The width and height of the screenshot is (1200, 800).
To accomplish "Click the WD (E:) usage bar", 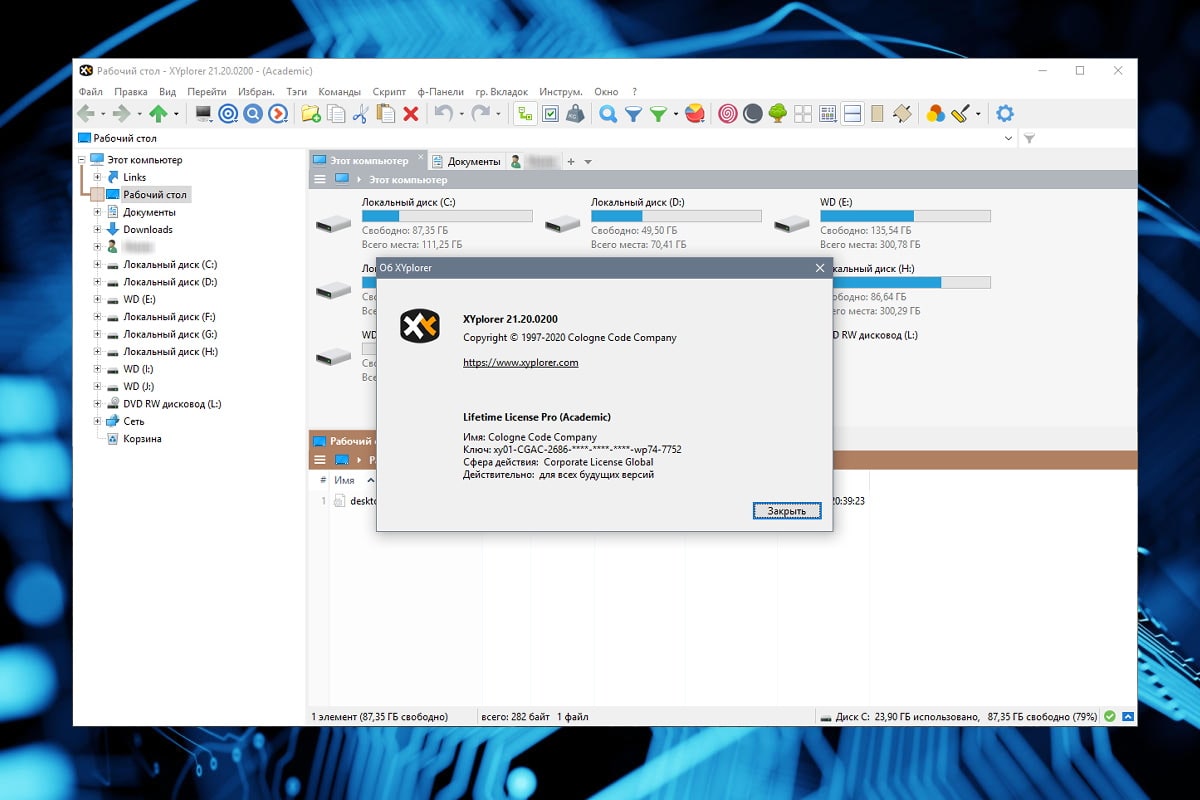I will [905, 216].
